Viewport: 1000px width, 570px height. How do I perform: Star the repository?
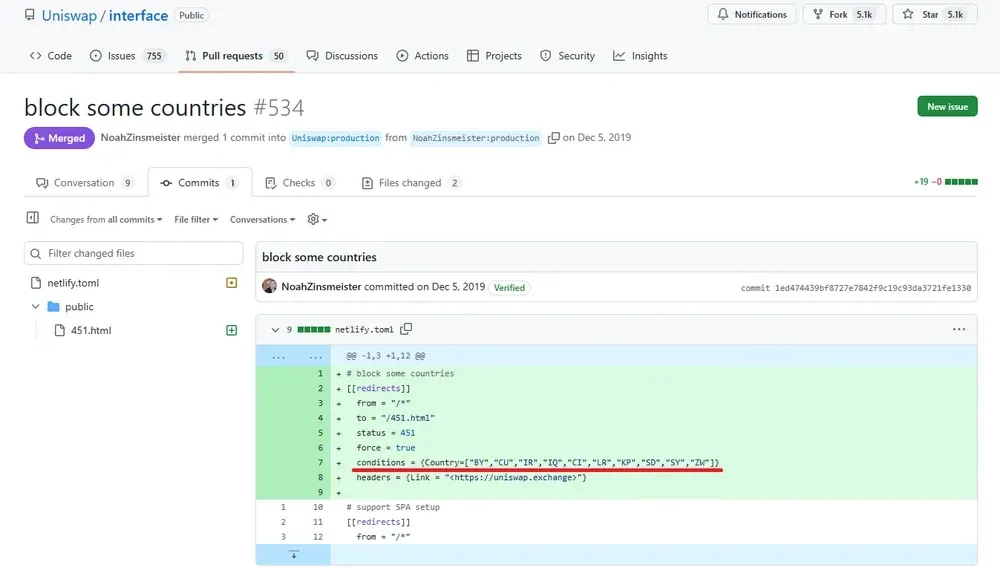pyautogui.click(x=935, y=14)
